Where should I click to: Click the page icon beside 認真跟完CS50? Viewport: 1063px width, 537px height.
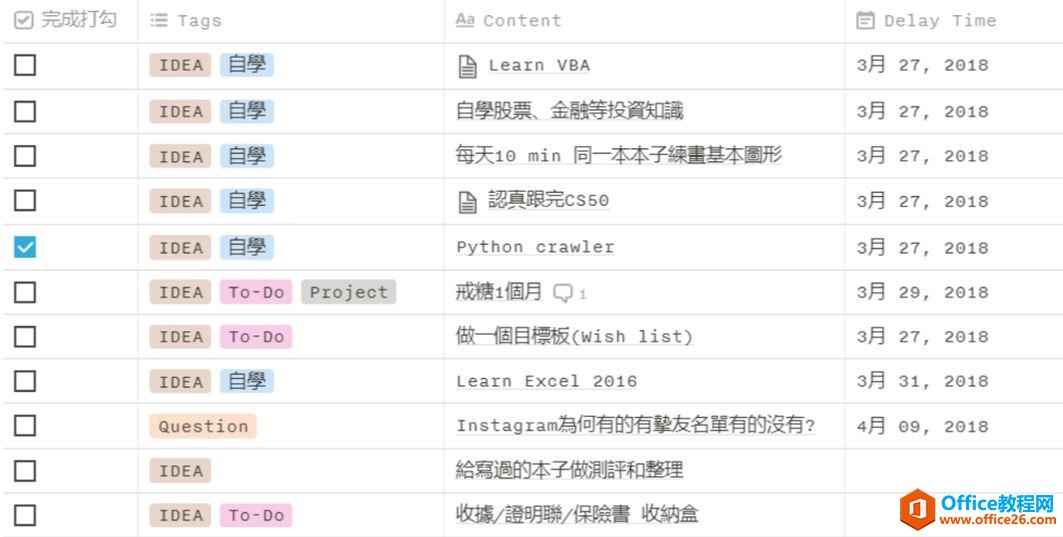[467, 202]
